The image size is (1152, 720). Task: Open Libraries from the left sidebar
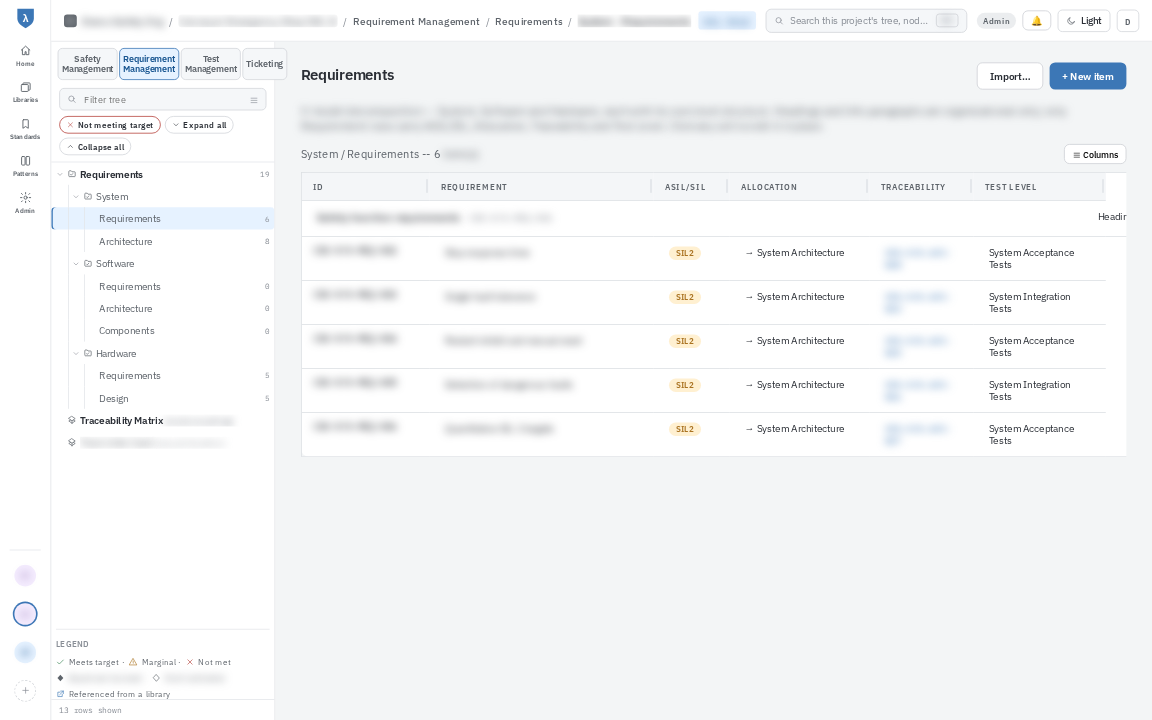pyautogui.click(x=25, y=93)
